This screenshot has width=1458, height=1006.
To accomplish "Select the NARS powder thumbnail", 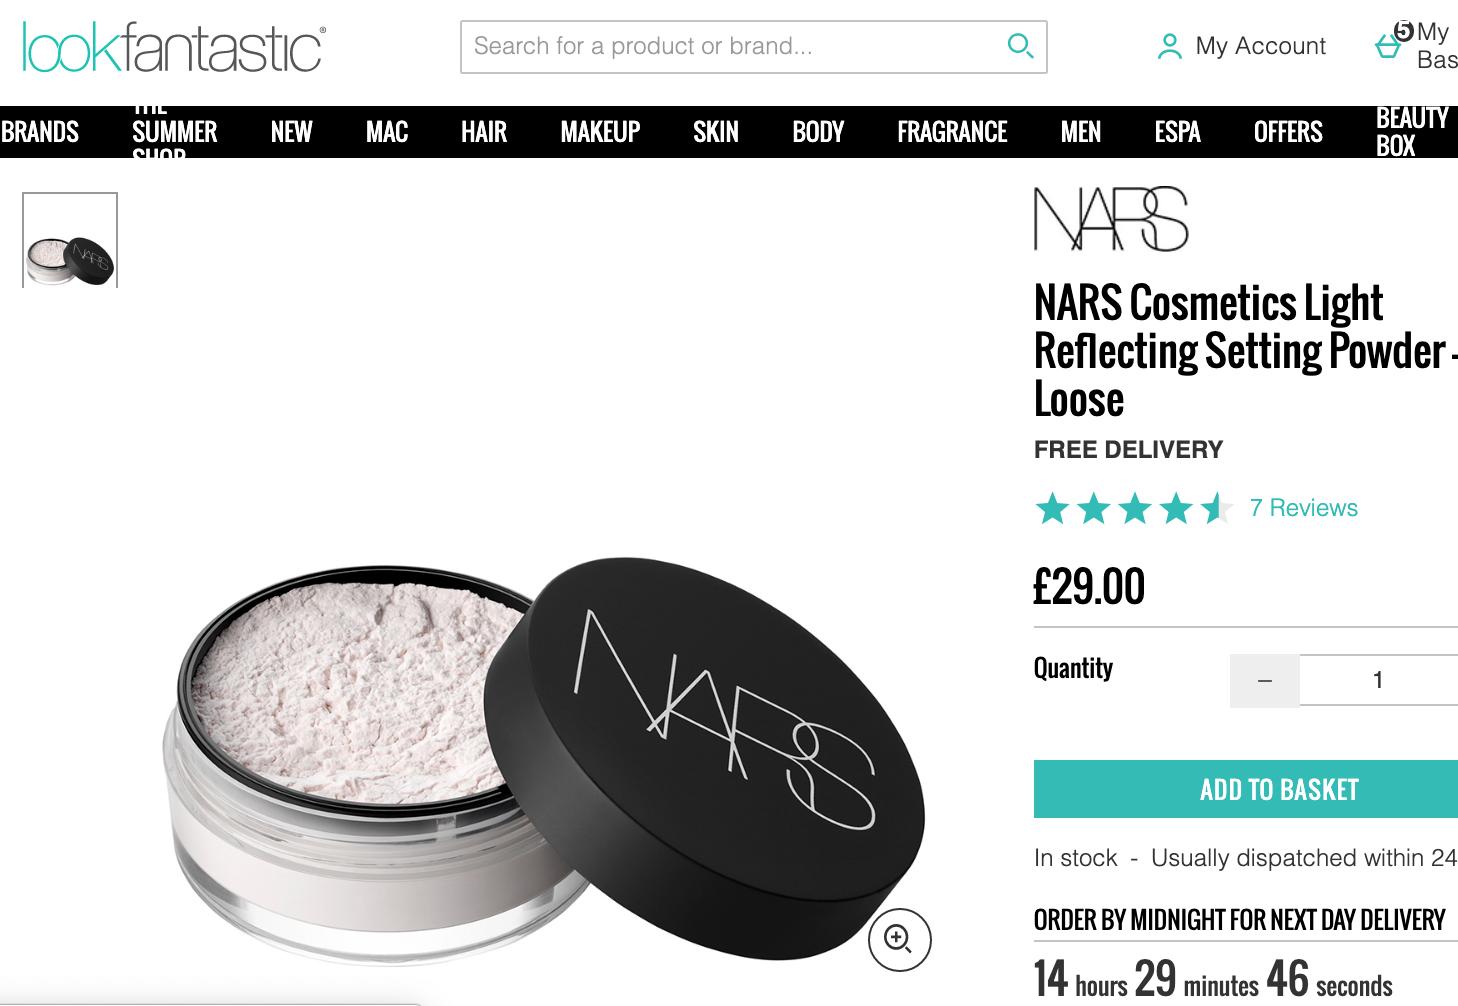I will (70, 240).
